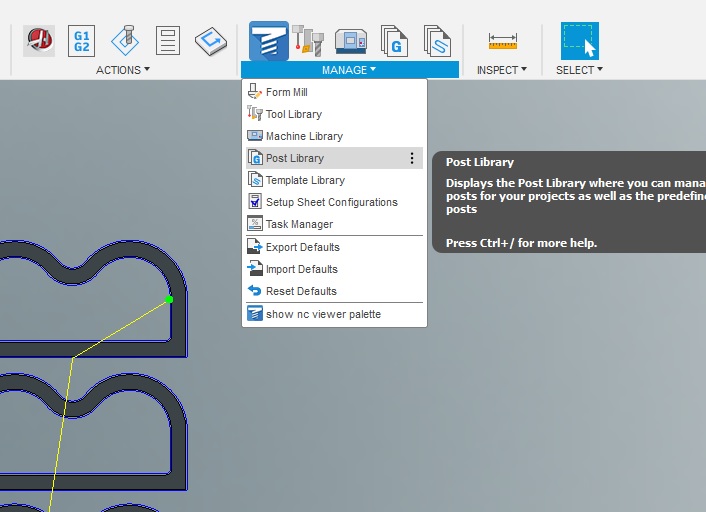
Task: Choose Import Defaults
Action: click(x=334, y=269)
